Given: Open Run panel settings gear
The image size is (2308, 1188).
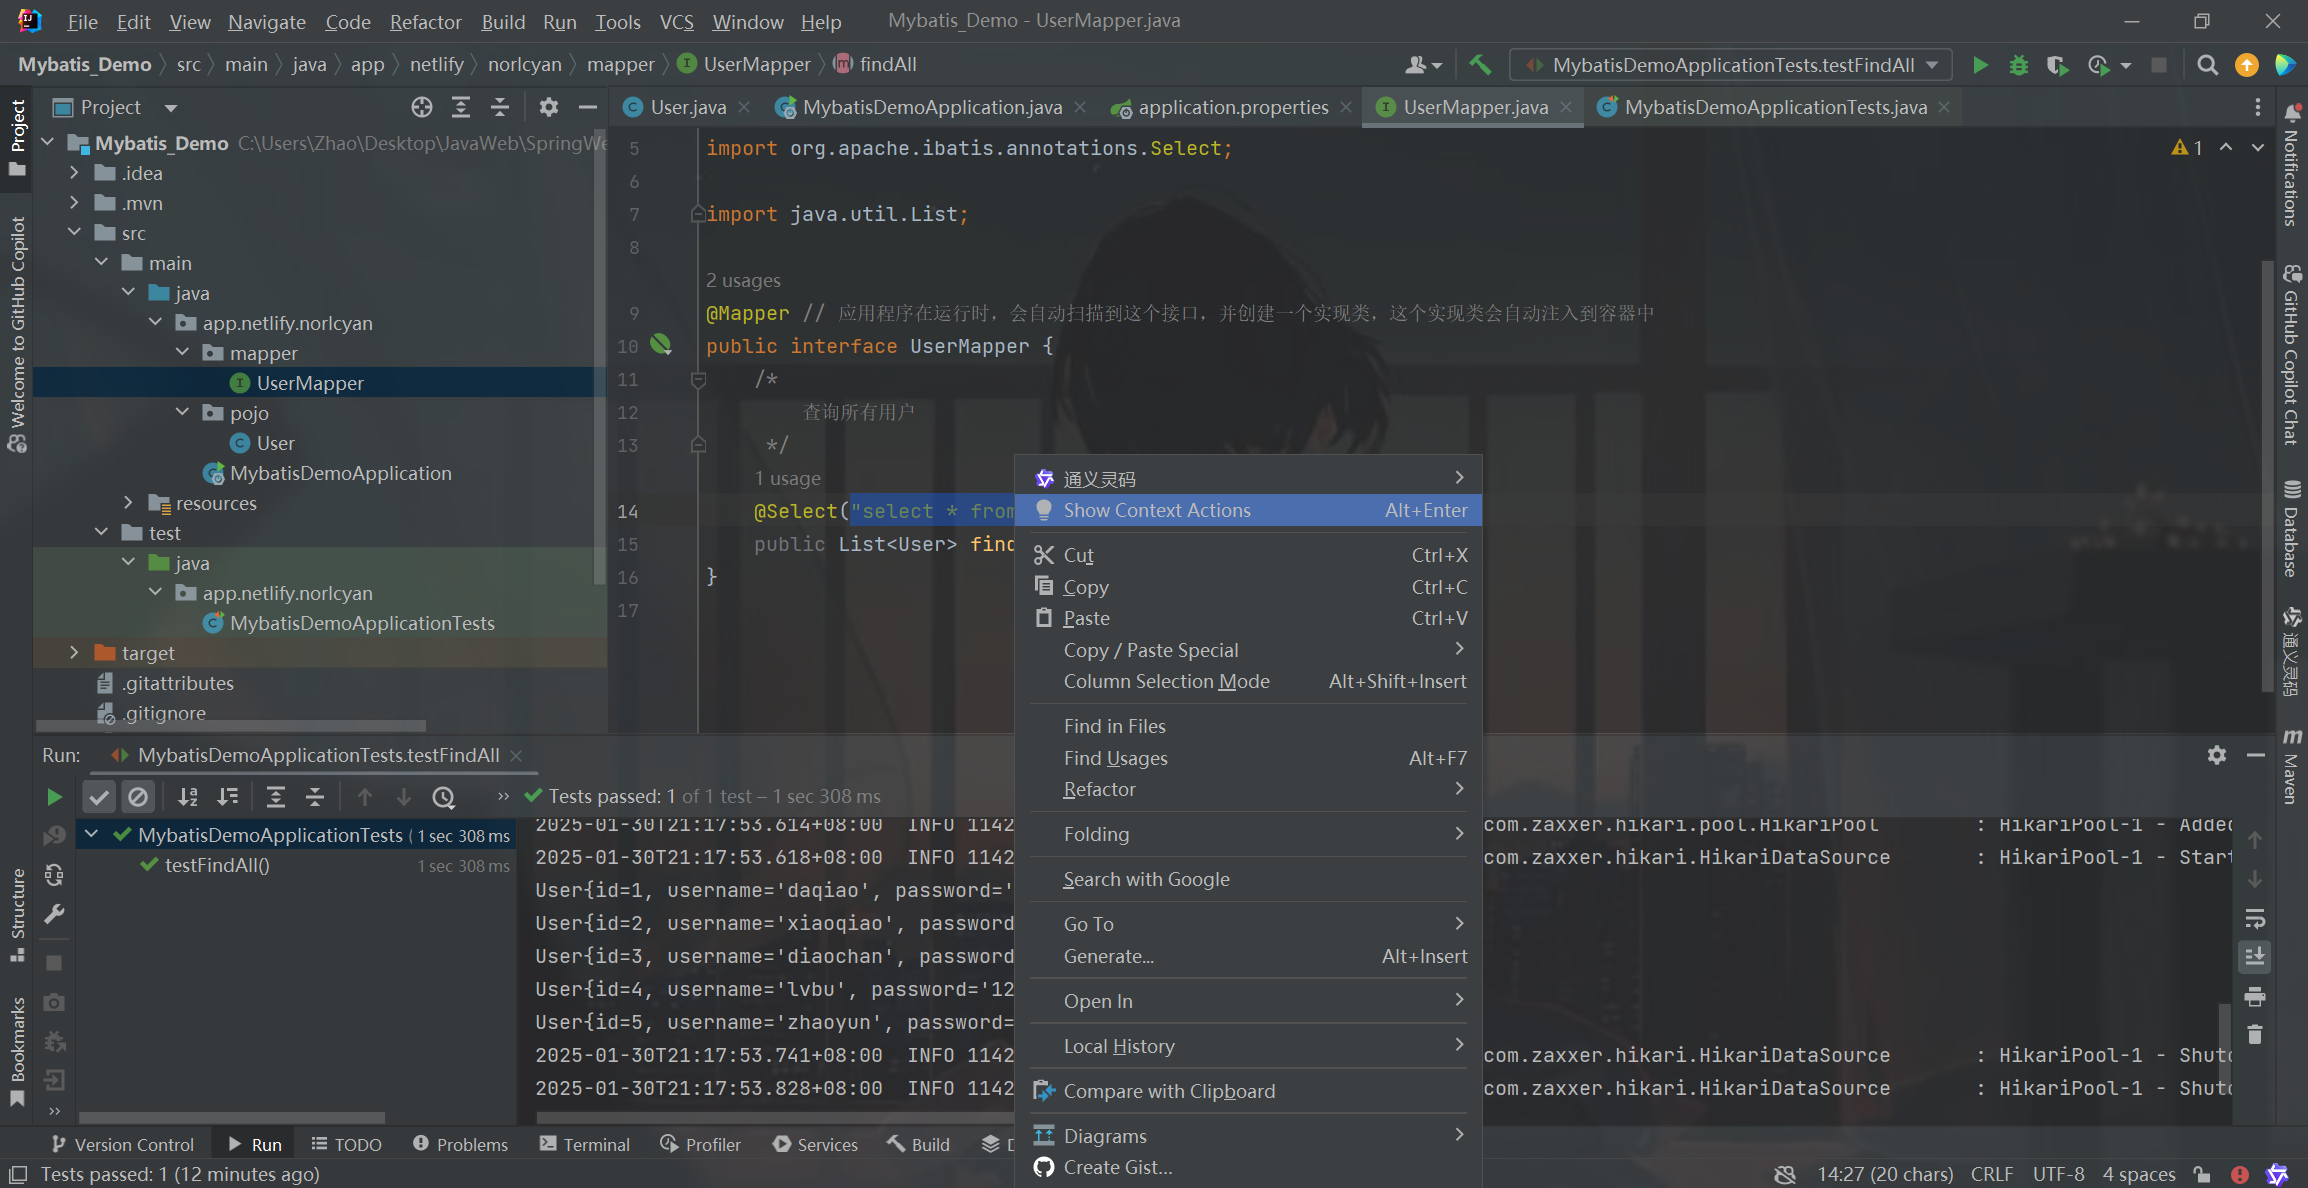Looking at the screenshot, I should (x=2216, y=755).
